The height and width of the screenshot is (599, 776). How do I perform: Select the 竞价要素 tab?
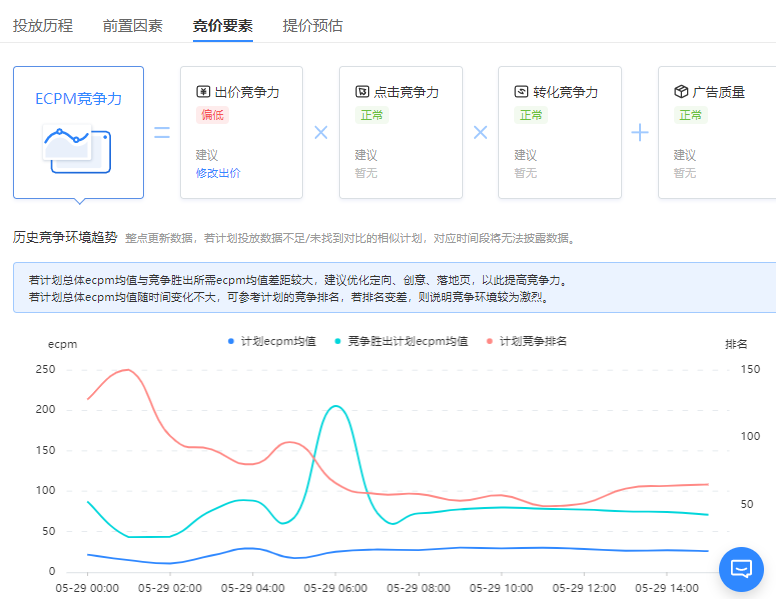click(223, 25)
